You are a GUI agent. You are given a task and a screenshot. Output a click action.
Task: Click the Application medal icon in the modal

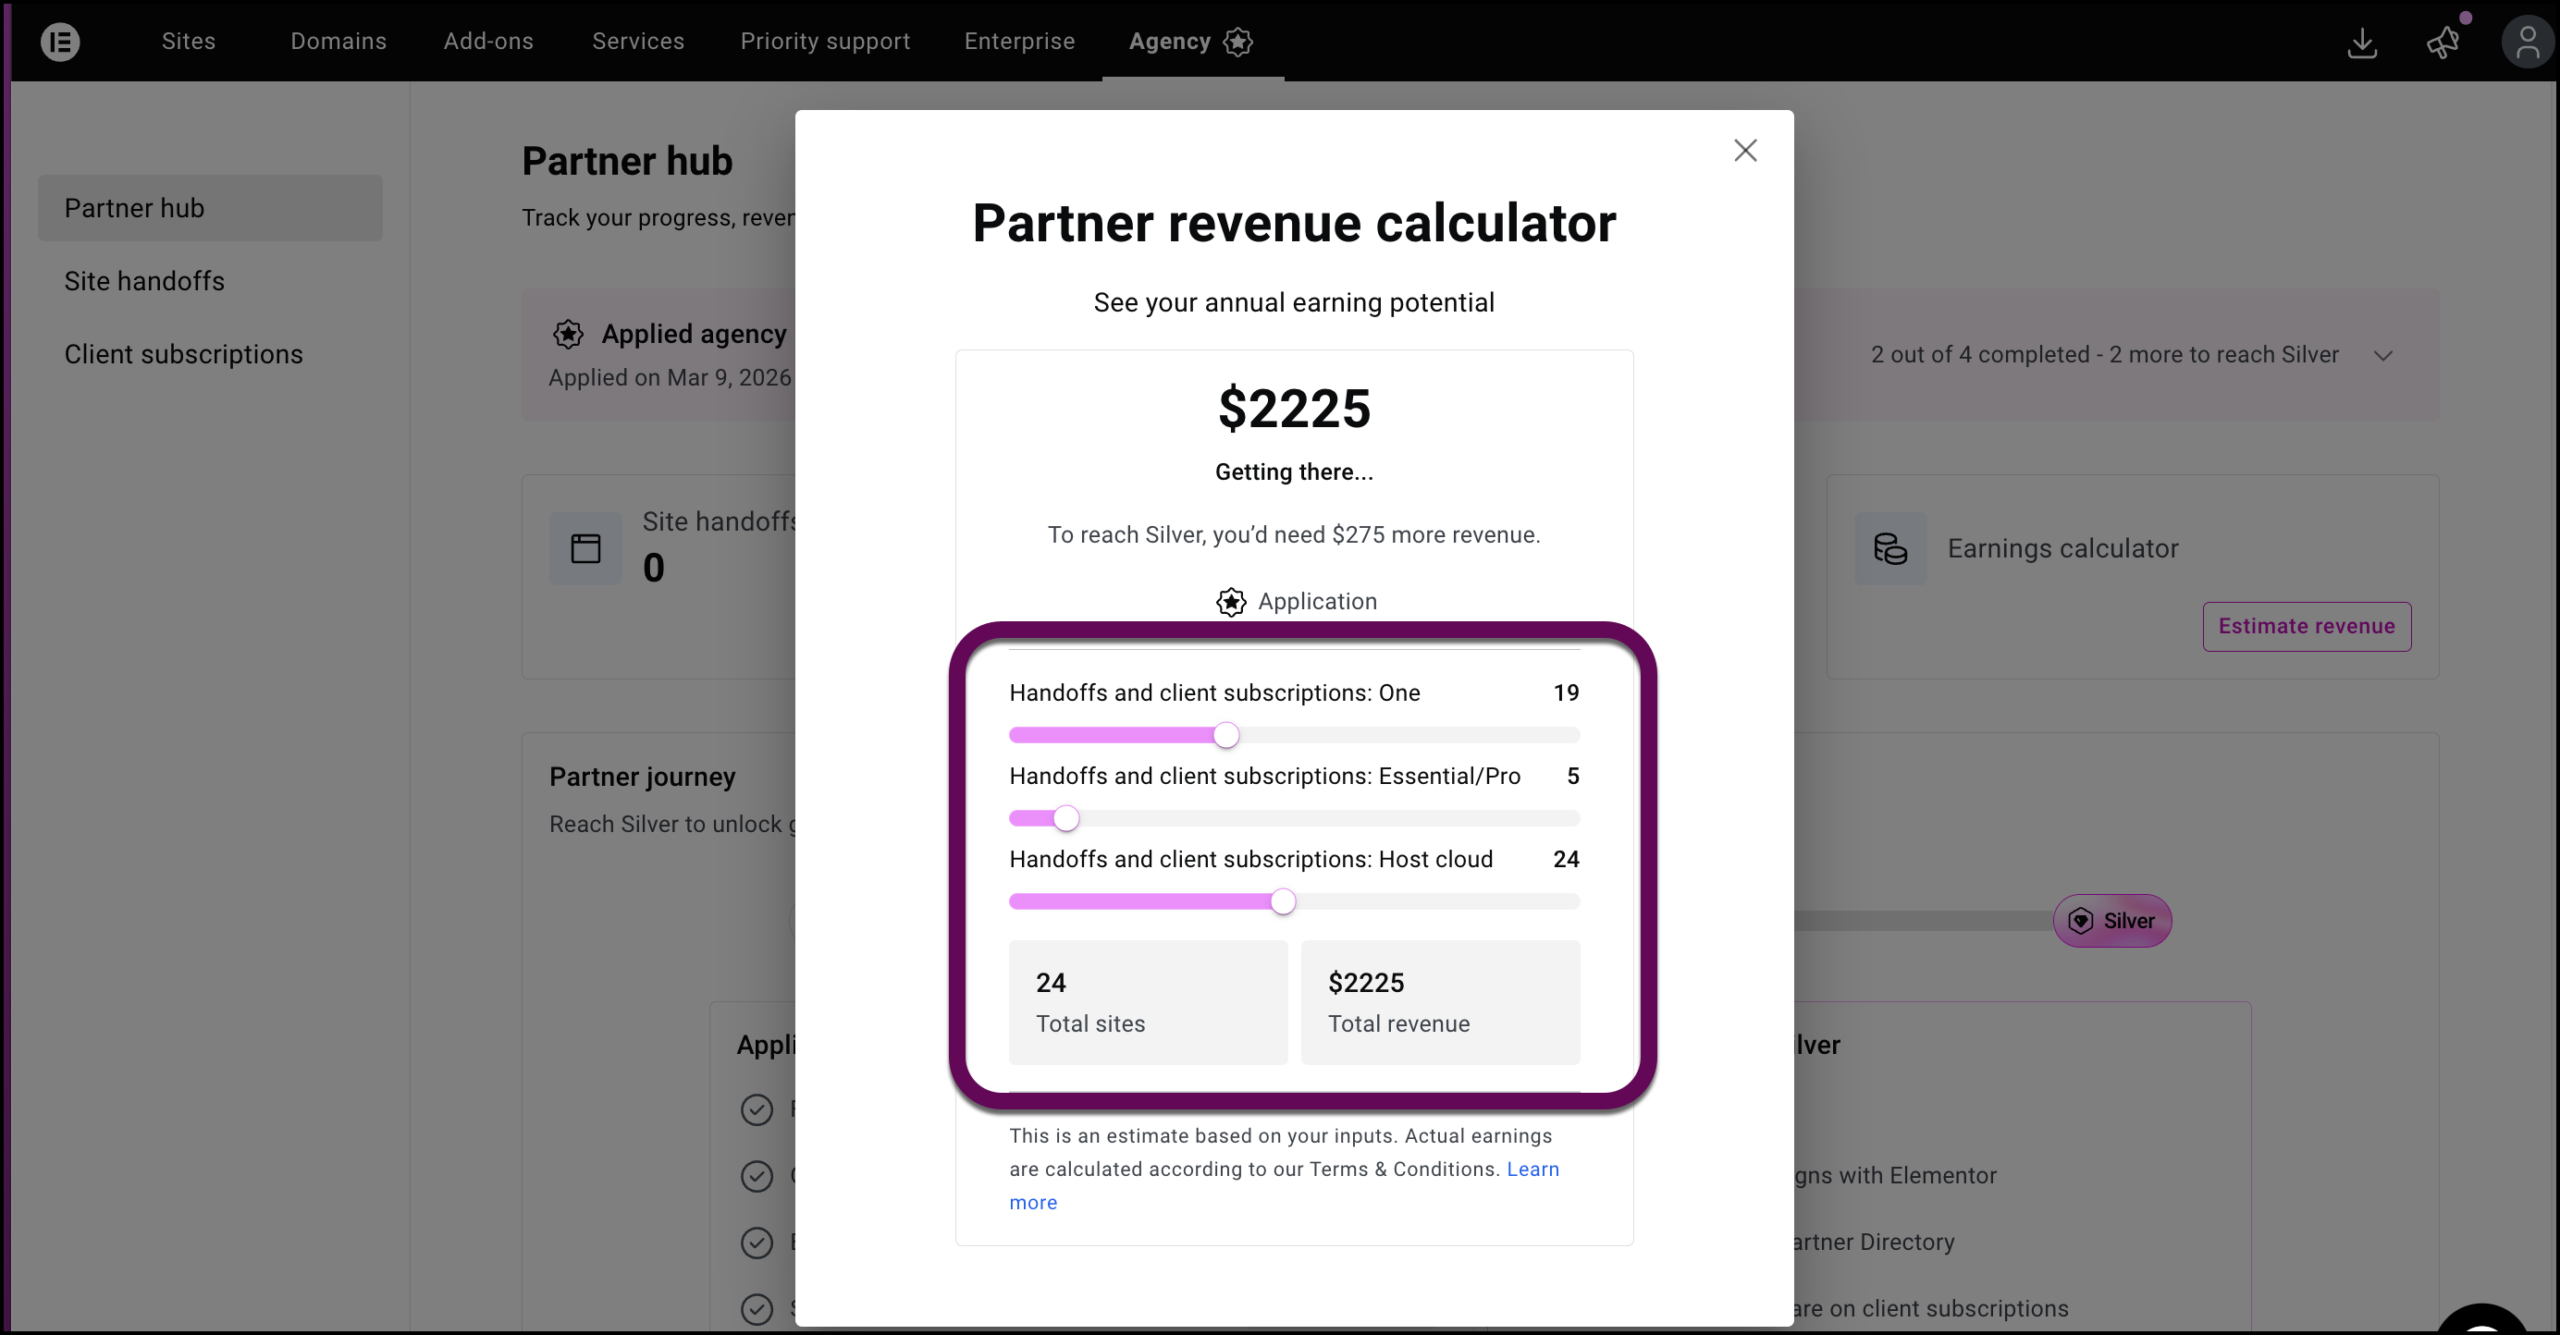click(x=1231, y=601)
